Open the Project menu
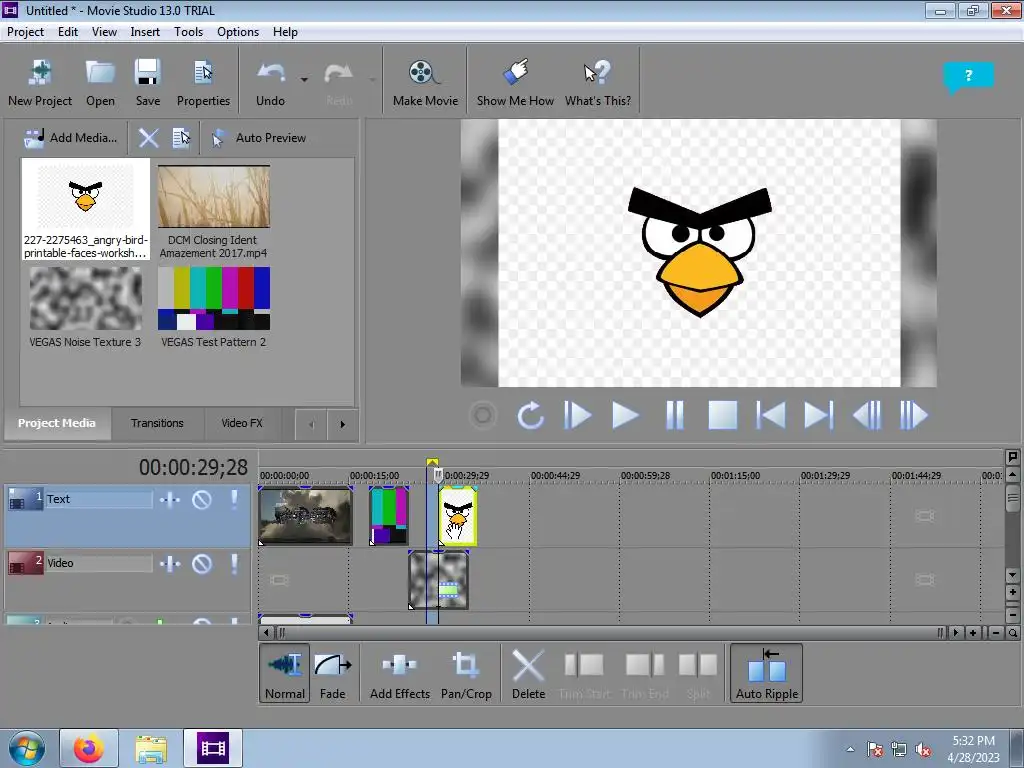This screenshot has width=1024, height=768. 25,32
